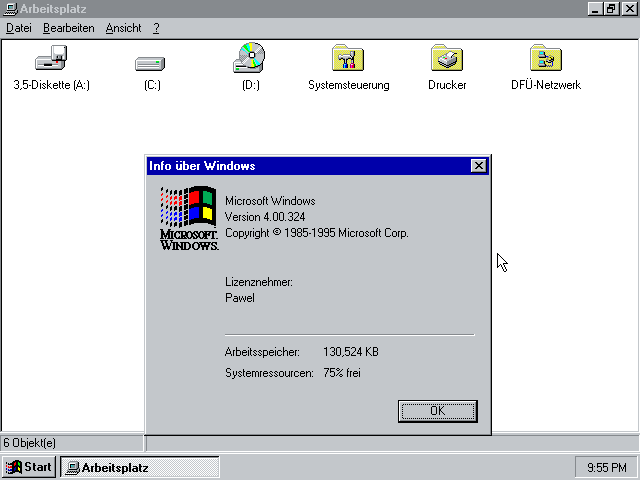Click the '6 Objekt(e)' status bar text
The height and width of the screenshot is (480, 640).
coord(29,443)
